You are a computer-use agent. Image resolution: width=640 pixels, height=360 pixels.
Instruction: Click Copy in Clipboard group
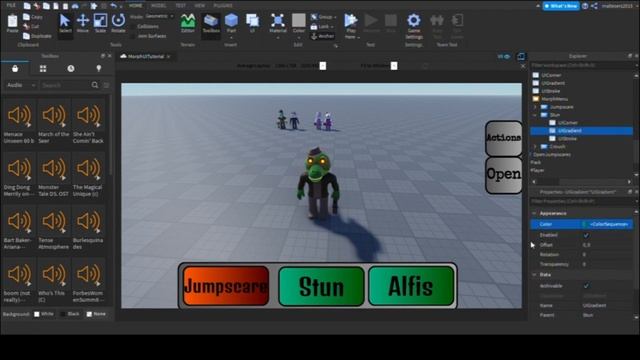point(33,17)
